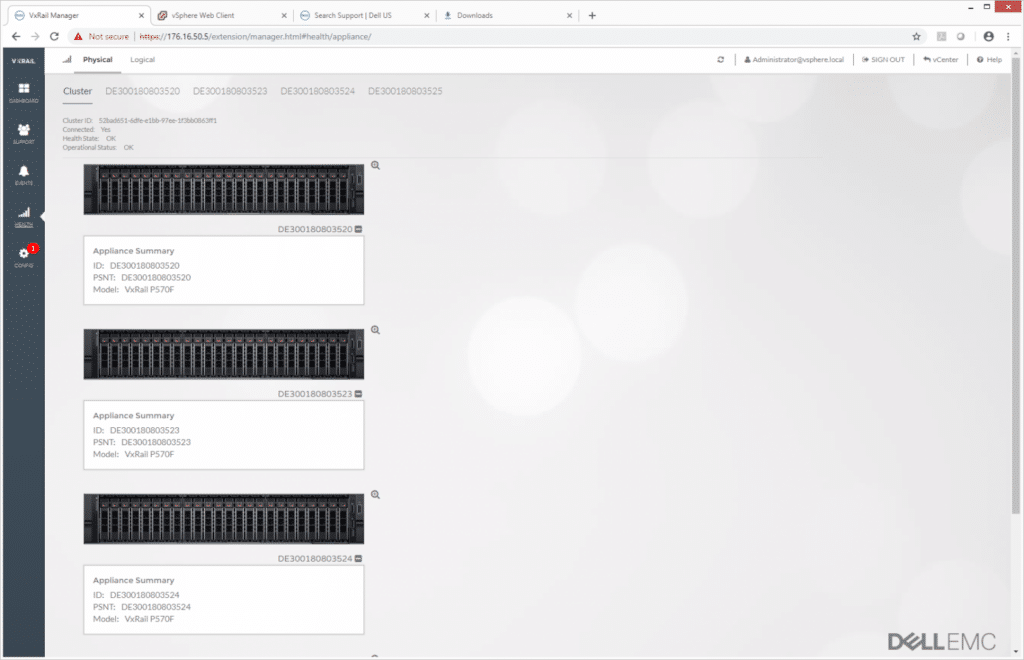Zoom into appliance DE300180803523 with magnifier icon
The image size is (1024, 660).
(x=376, y=330)
